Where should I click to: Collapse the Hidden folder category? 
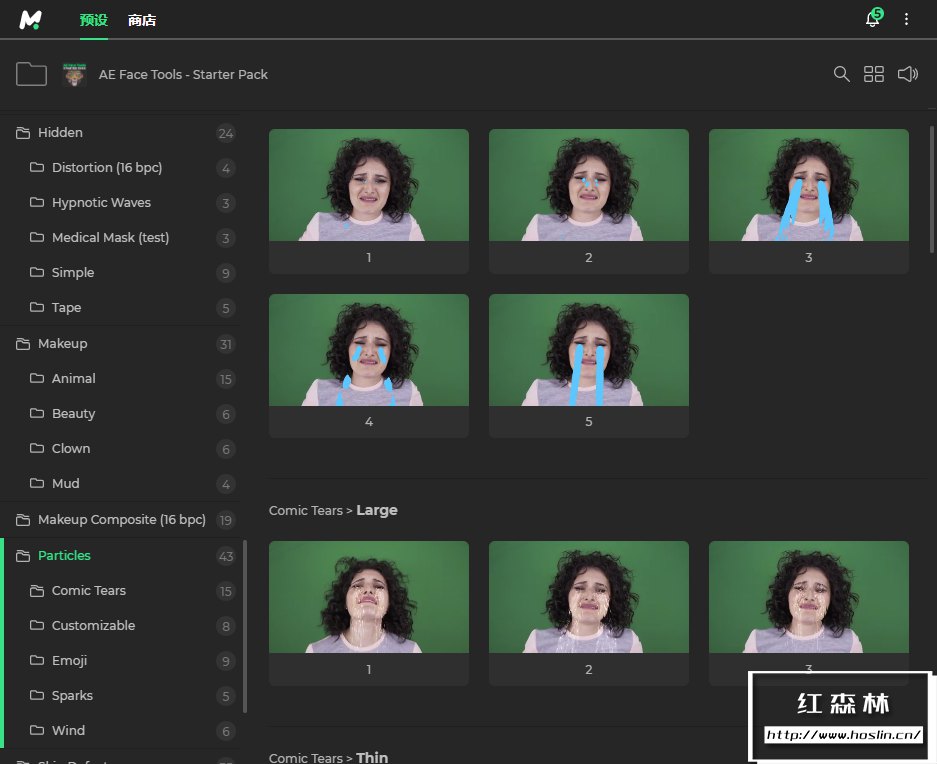60,133
